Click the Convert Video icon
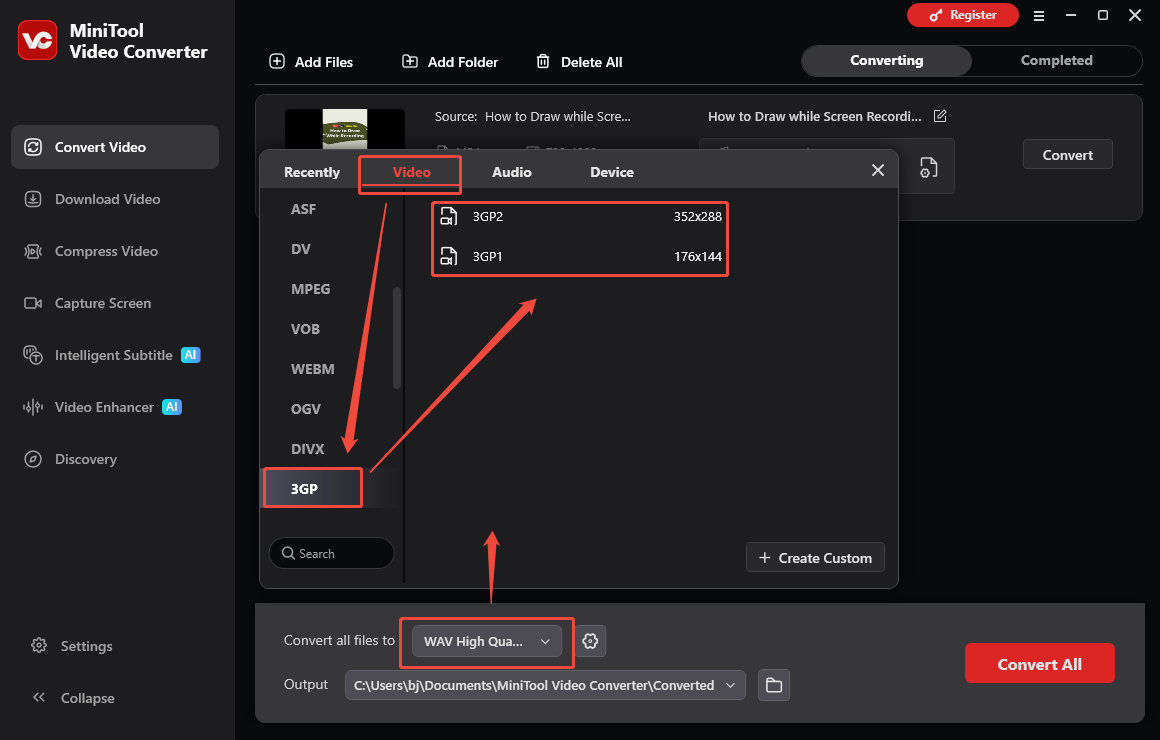 pos(33,147)
